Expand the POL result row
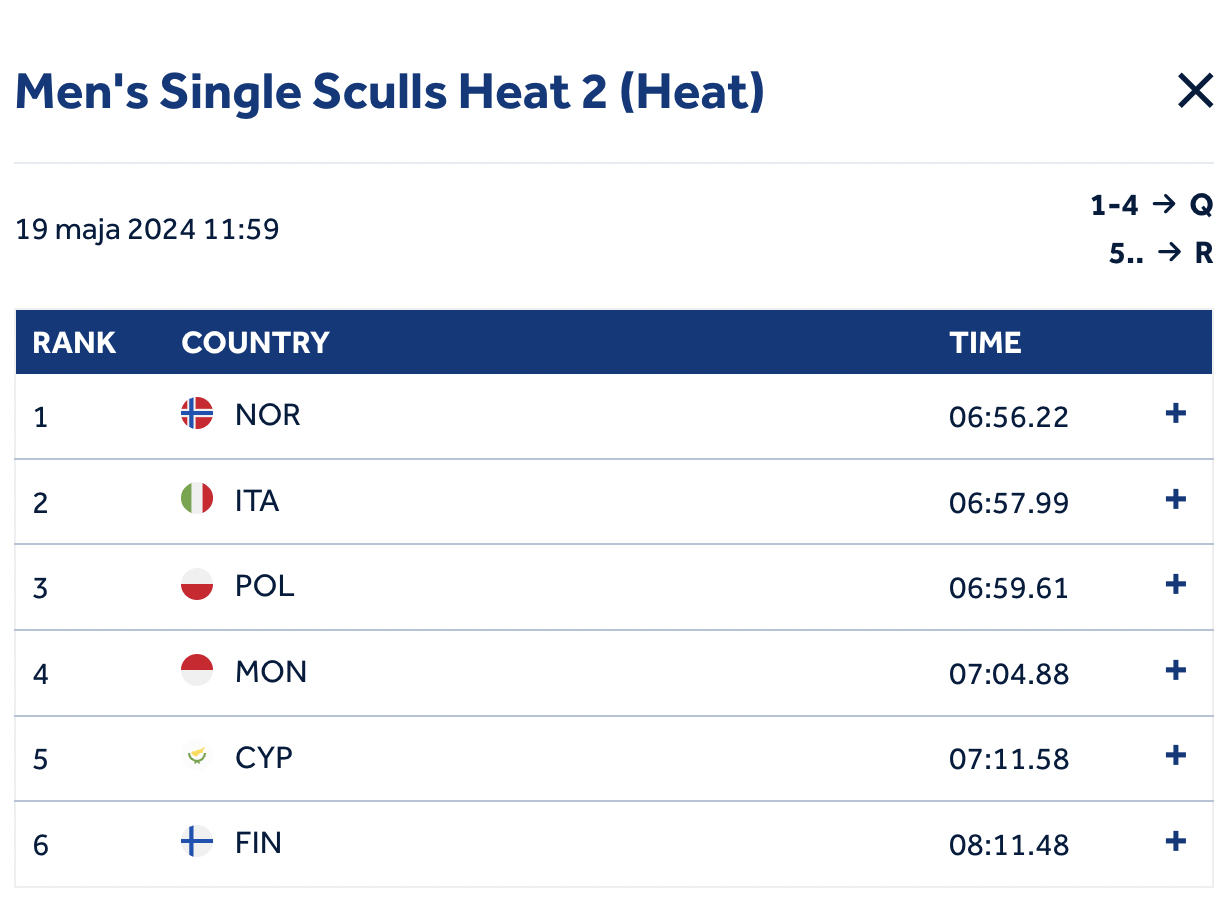 click(1176, 585)
